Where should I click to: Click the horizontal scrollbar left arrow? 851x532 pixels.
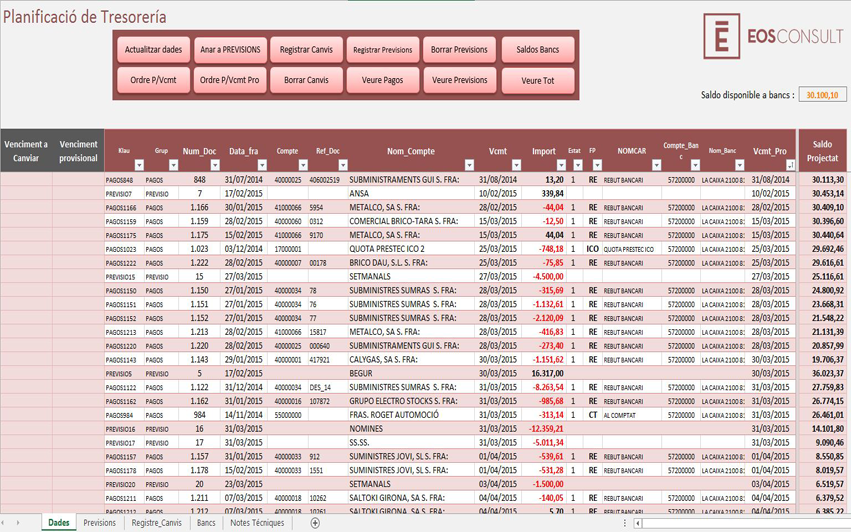coord(638,523)
